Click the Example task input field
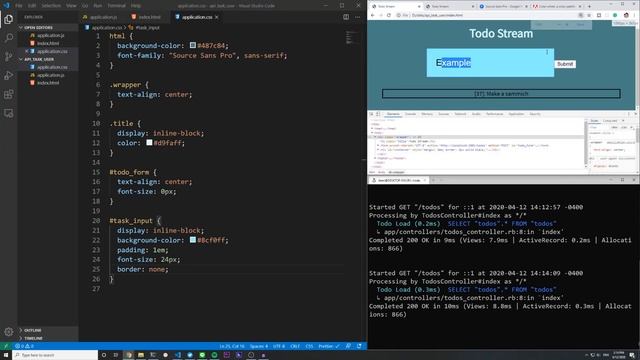This screenshot has width=640, height=360. (x=490, y=63)
